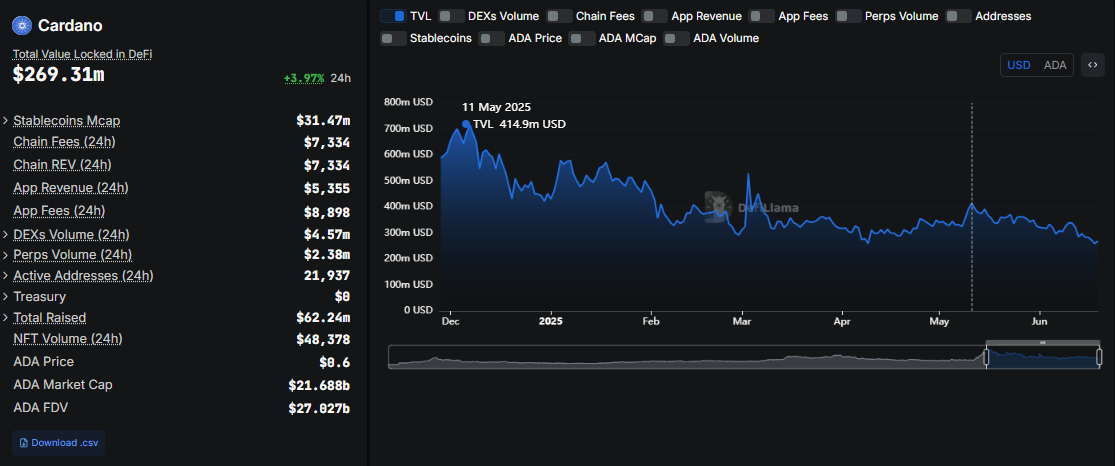Click the right handle of range slider
1115x466 pixels.
click(x=1099, y=356)
